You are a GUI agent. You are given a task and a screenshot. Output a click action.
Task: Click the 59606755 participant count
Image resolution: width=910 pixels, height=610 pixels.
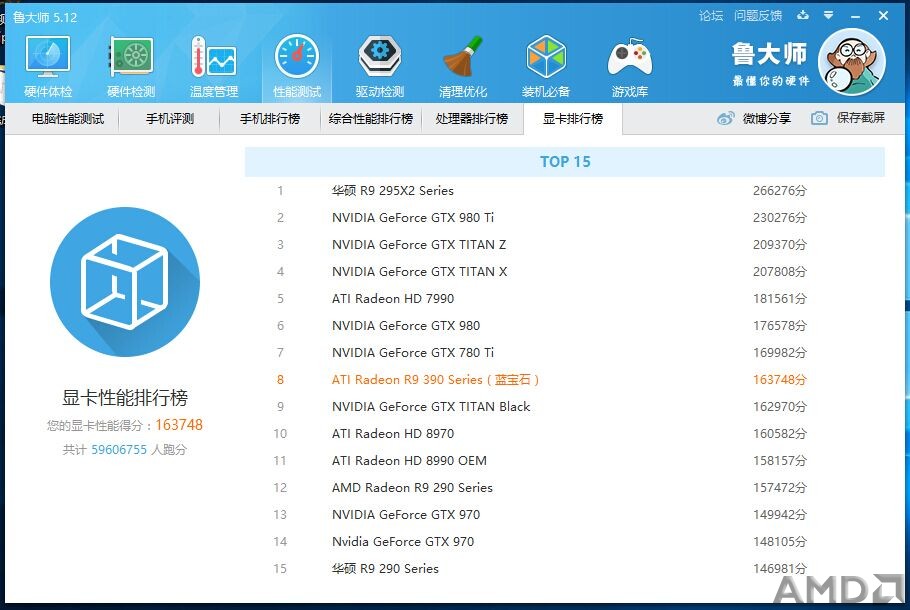pyautogui.click(x=119, y=450)
